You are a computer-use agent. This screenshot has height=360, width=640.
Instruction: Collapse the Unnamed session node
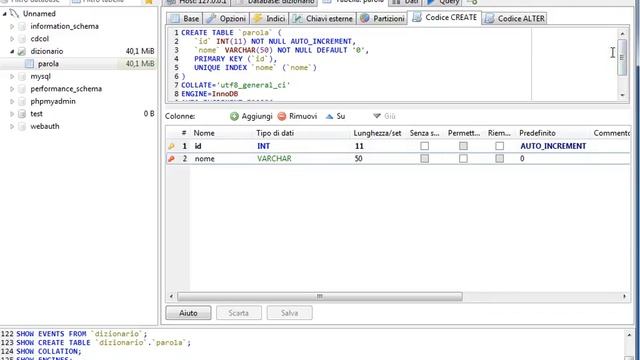[4, 14]
